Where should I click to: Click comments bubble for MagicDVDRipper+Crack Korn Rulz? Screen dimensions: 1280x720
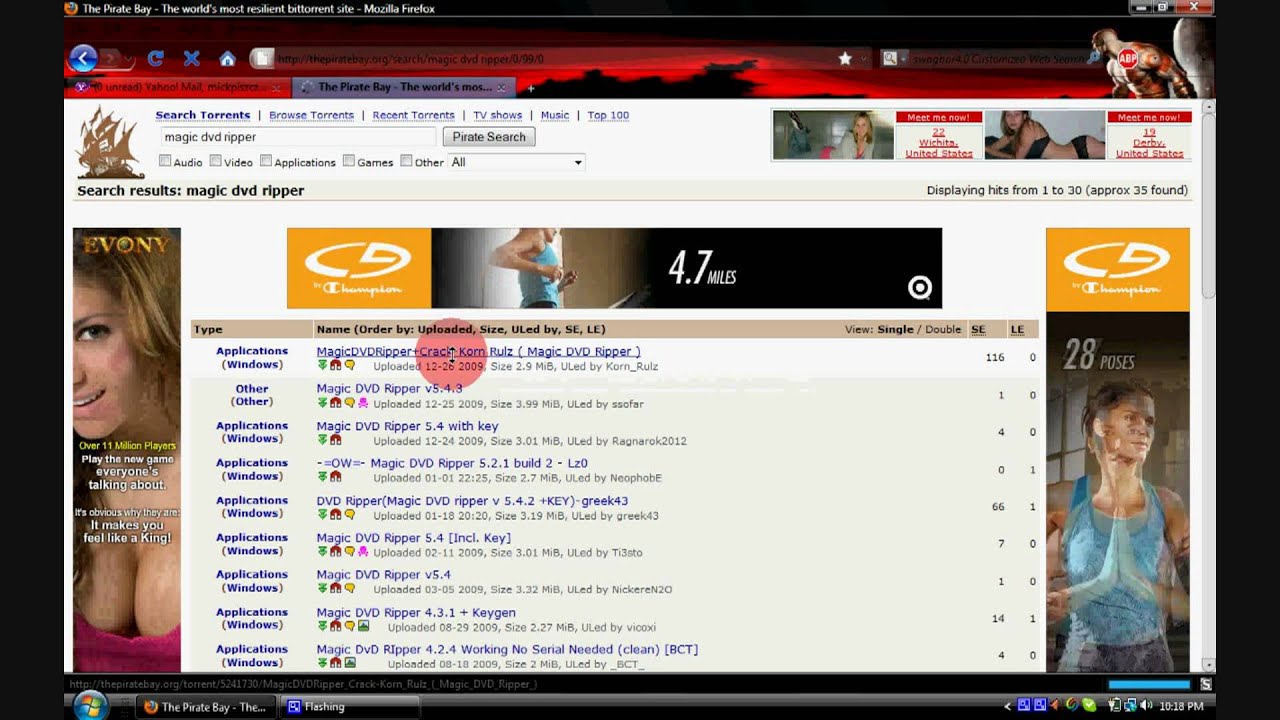click(x=349, y=366)
